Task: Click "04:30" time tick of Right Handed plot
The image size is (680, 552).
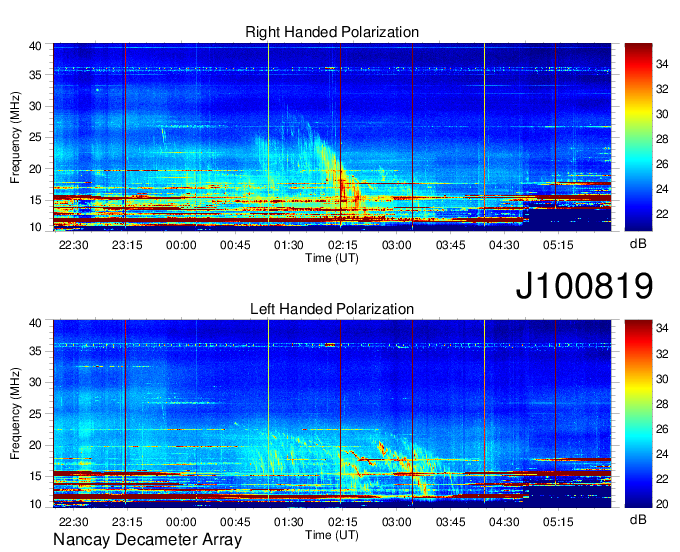Action: tap(504, 245)
